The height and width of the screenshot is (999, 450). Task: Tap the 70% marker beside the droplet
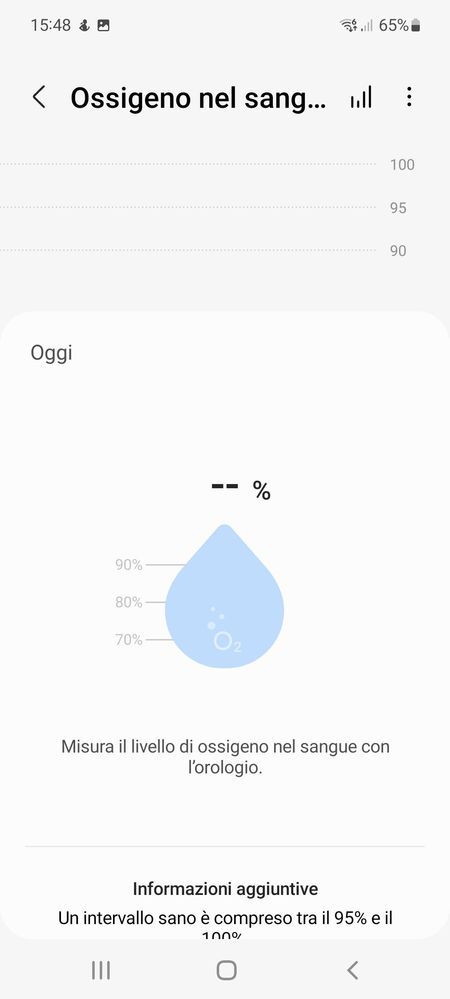click(x=129, y=640)
